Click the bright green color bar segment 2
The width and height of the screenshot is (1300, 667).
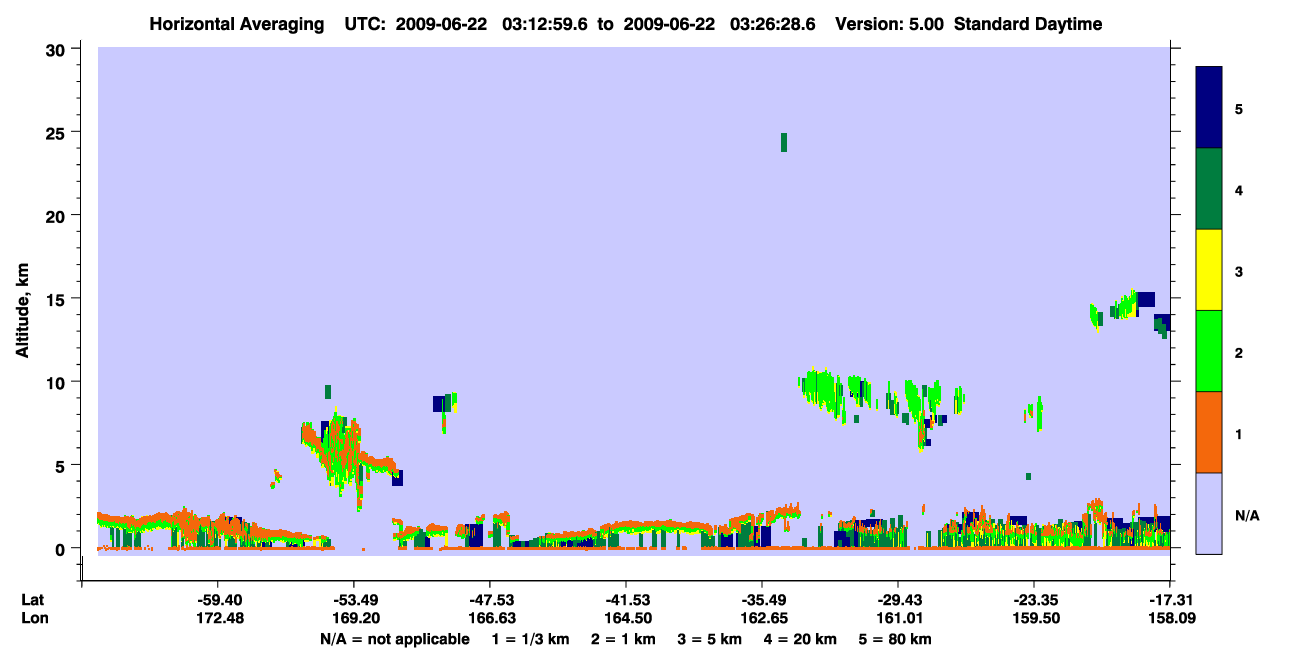pyautogui.click(x=1209, y=351)
